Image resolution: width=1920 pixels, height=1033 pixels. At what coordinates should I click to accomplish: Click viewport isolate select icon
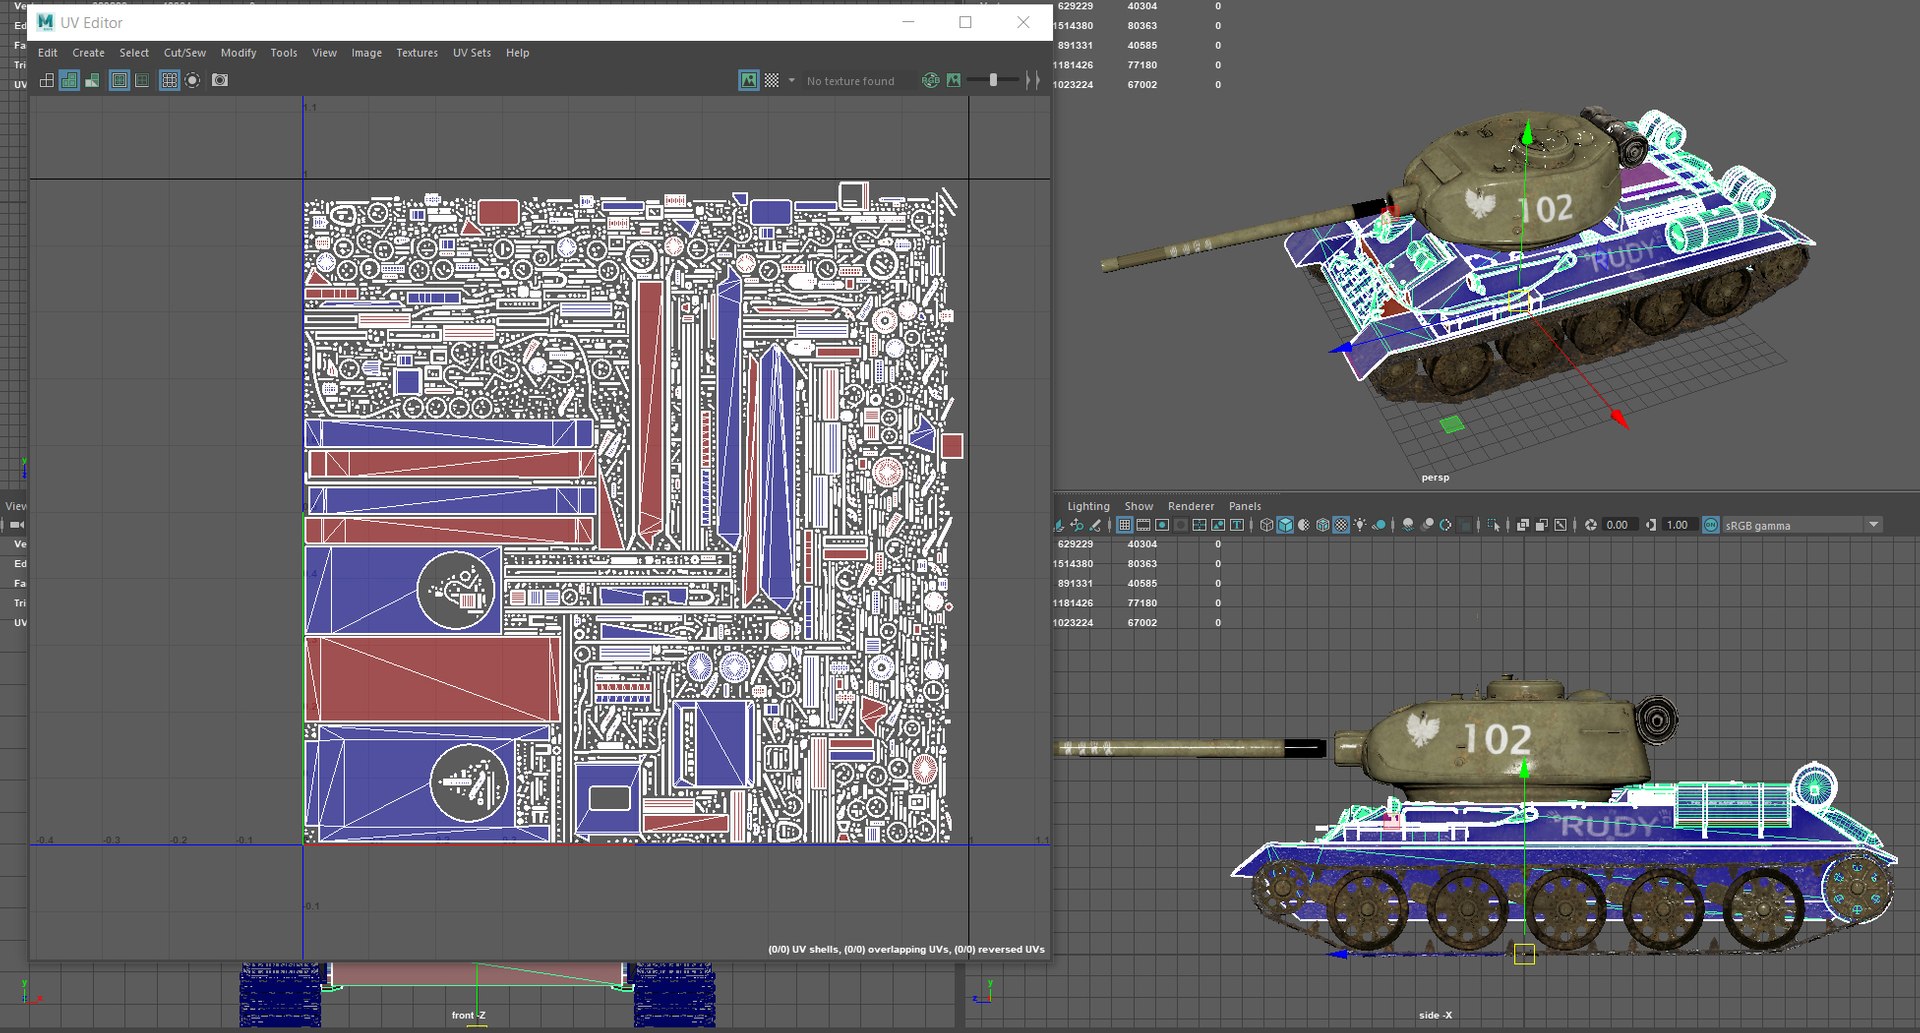click(1494, 525)
